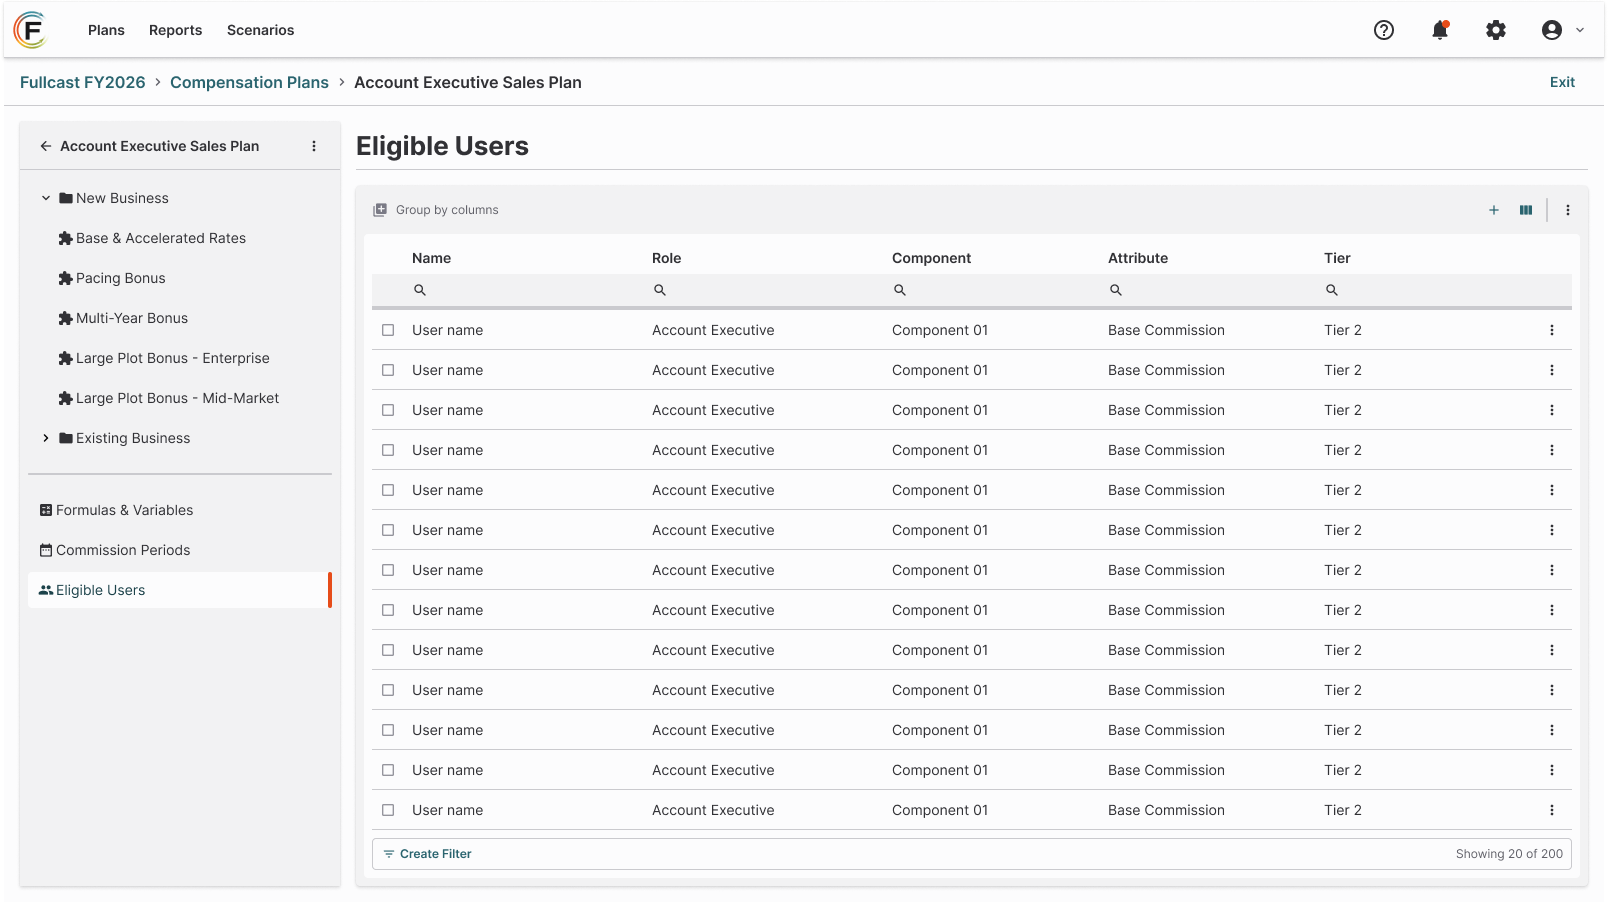
Task: Open eighth row's kebab actions menu
Action: 1552,610
